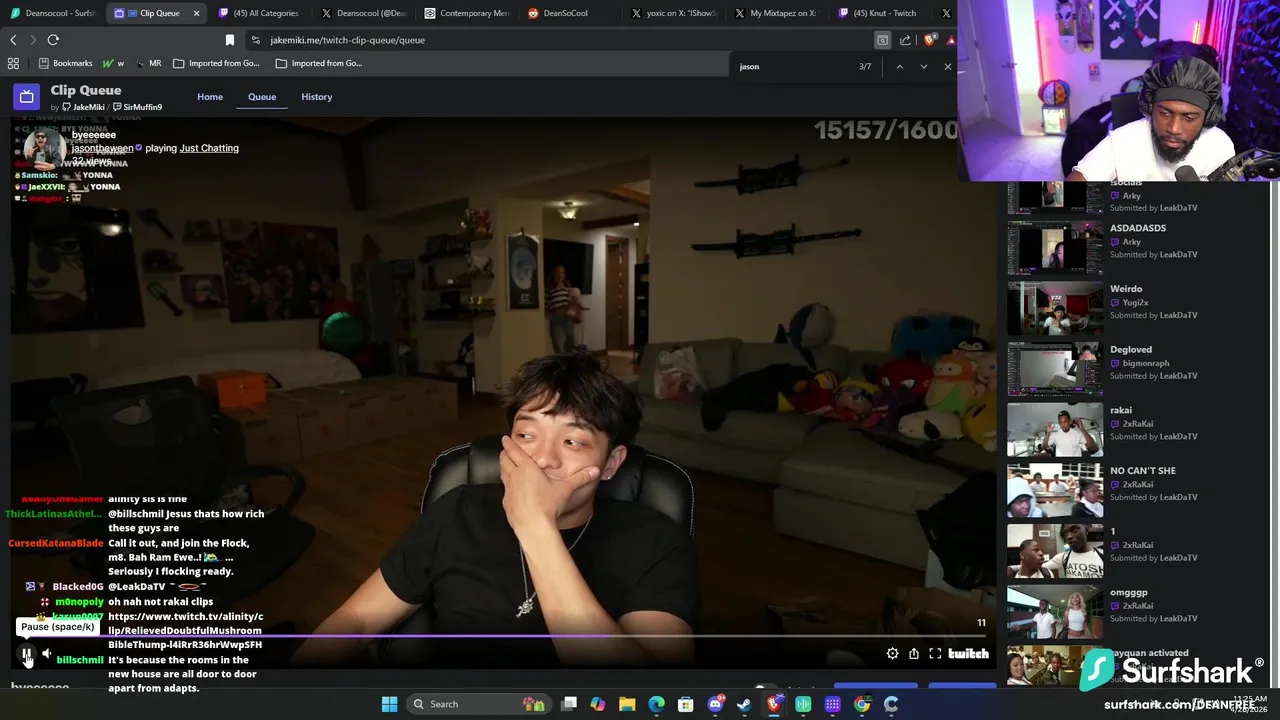1280x720 pixels.
Task: Open the SirMuffin9 author link
Action: [x=137, y=107]
